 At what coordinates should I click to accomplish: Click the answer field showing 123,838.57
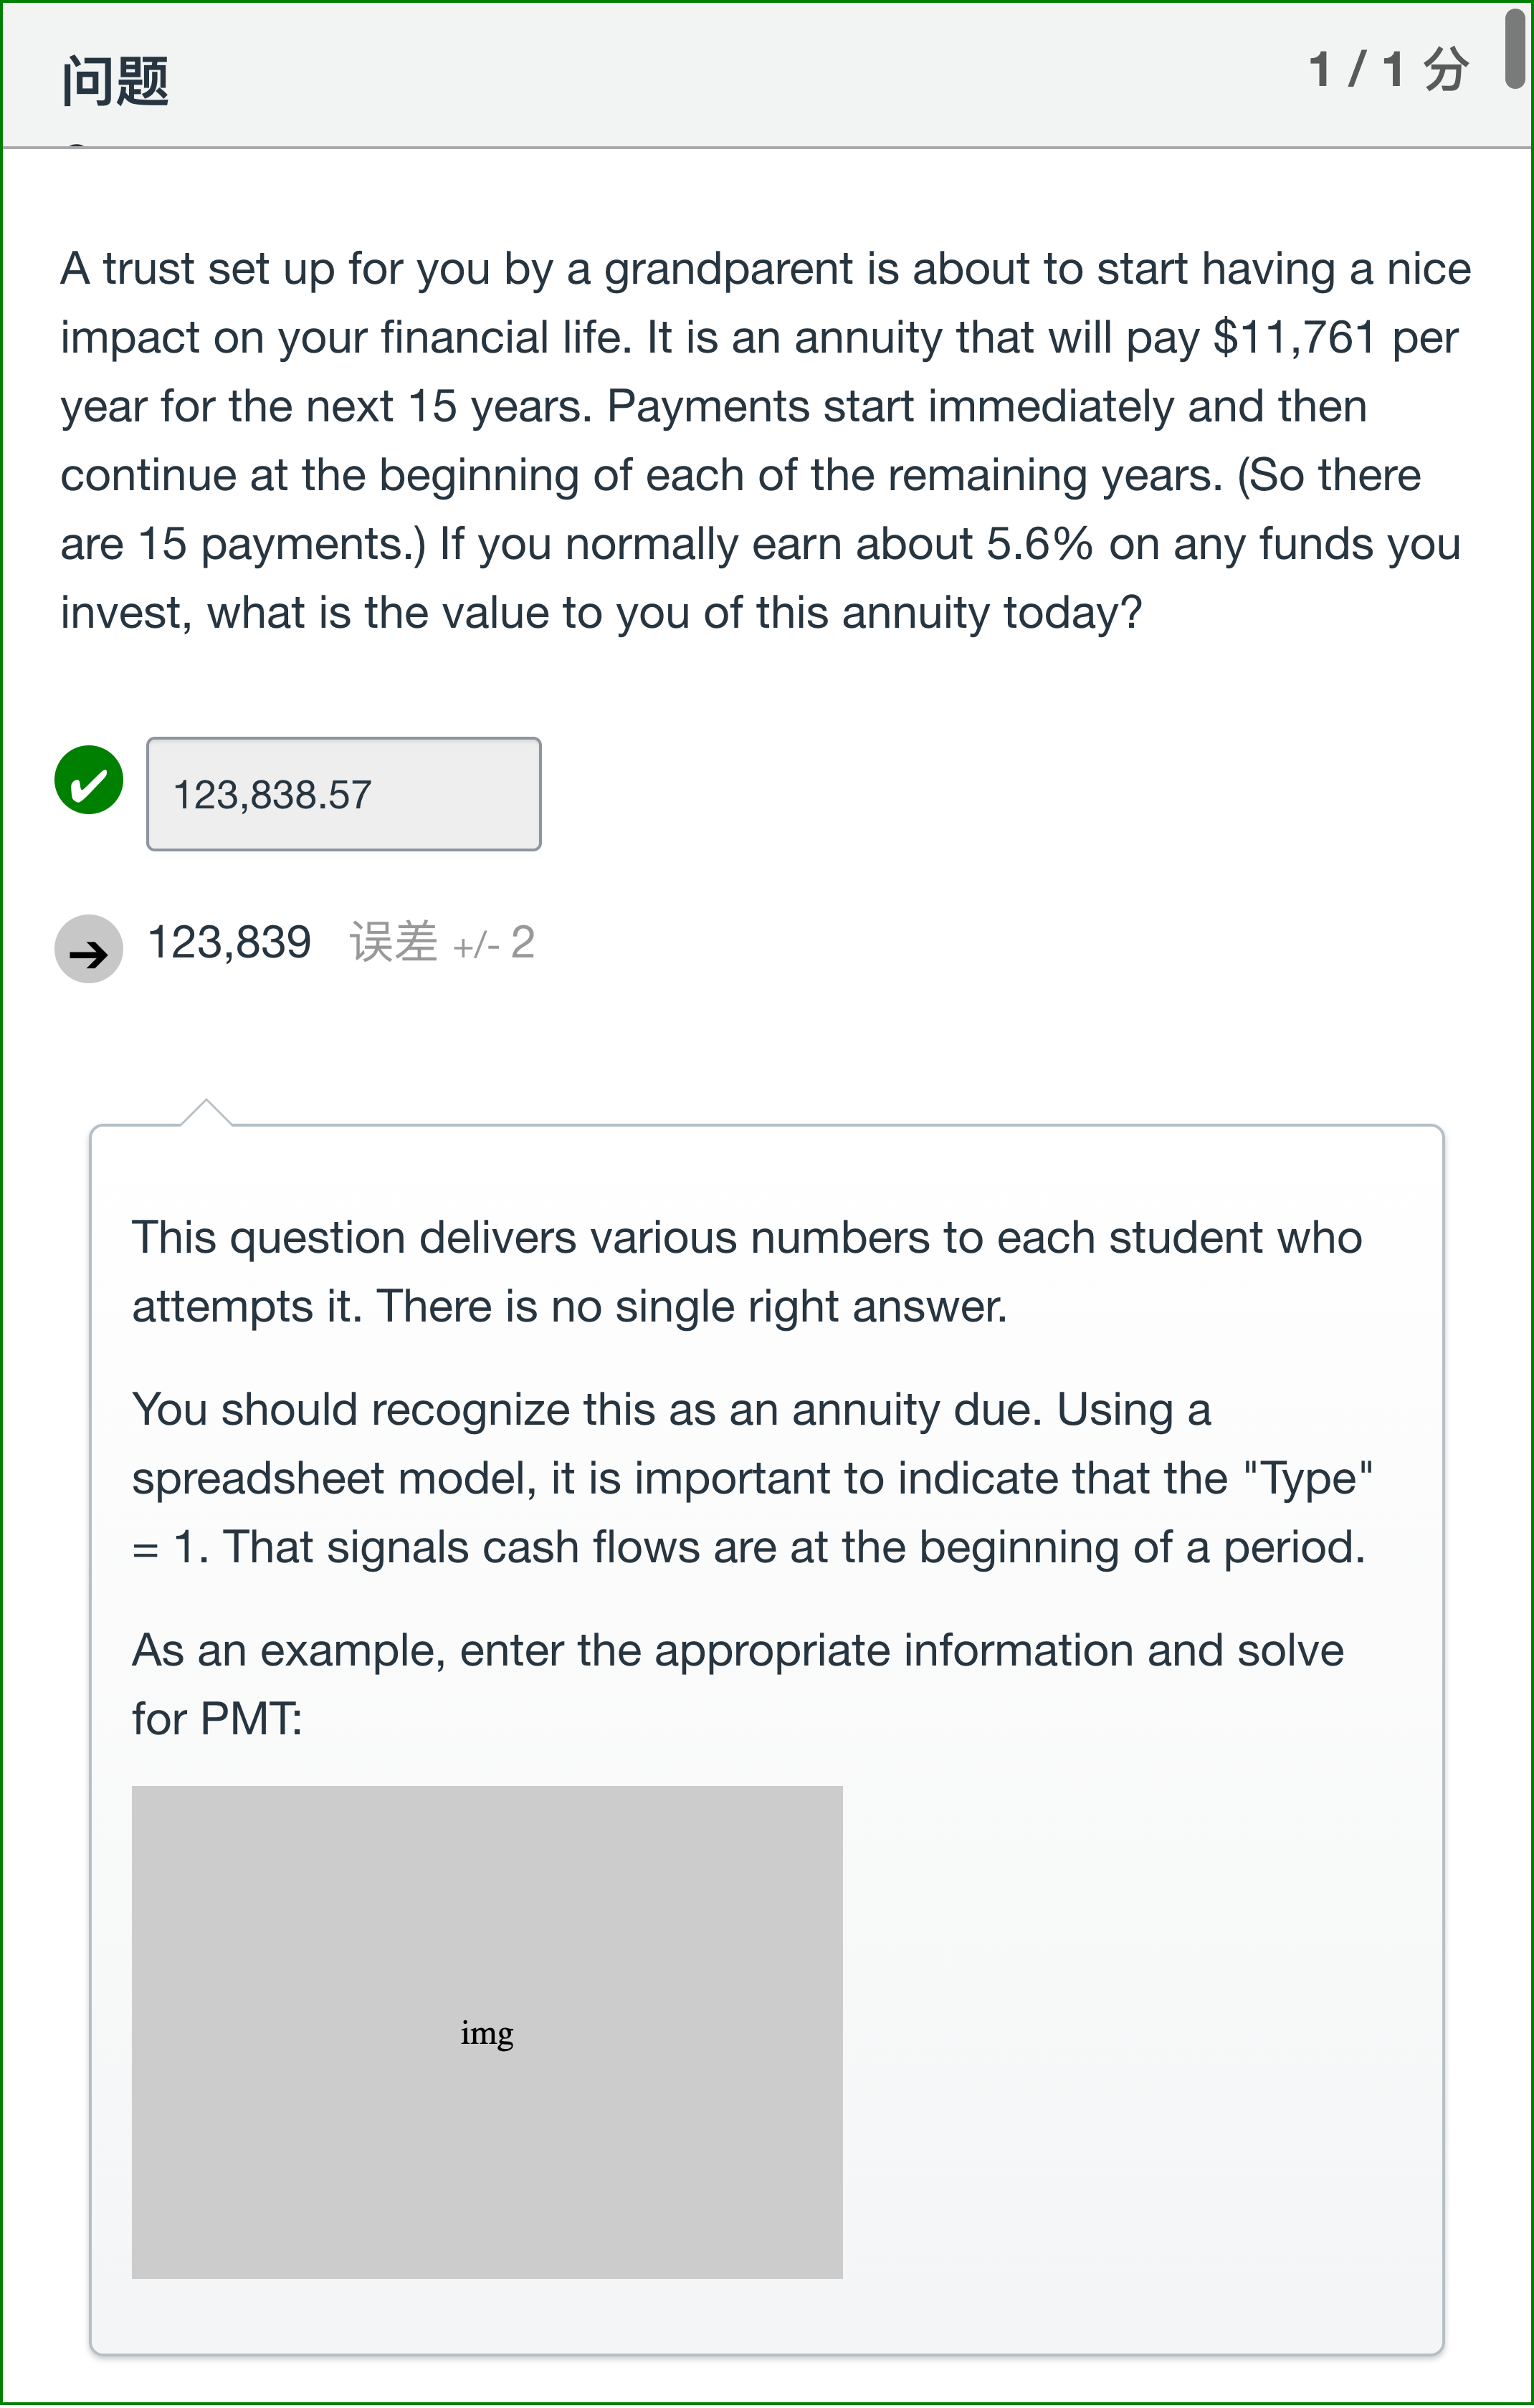tap(343, 794)
